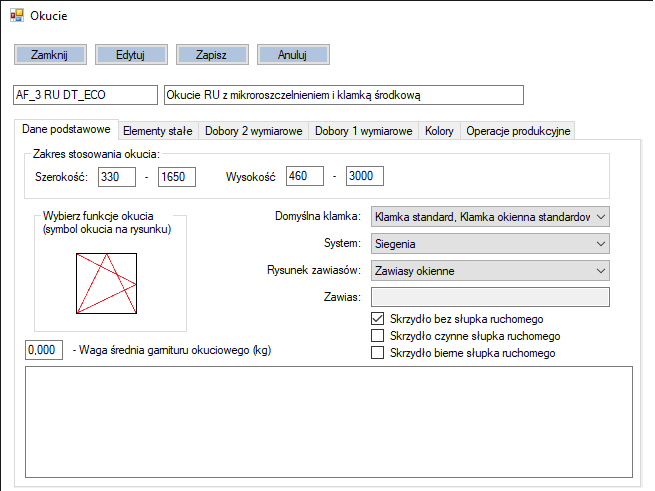This screenshot has width=655, height=491.
Task: Click the maximum Wysokość field 3000
Action: [365, 176]
